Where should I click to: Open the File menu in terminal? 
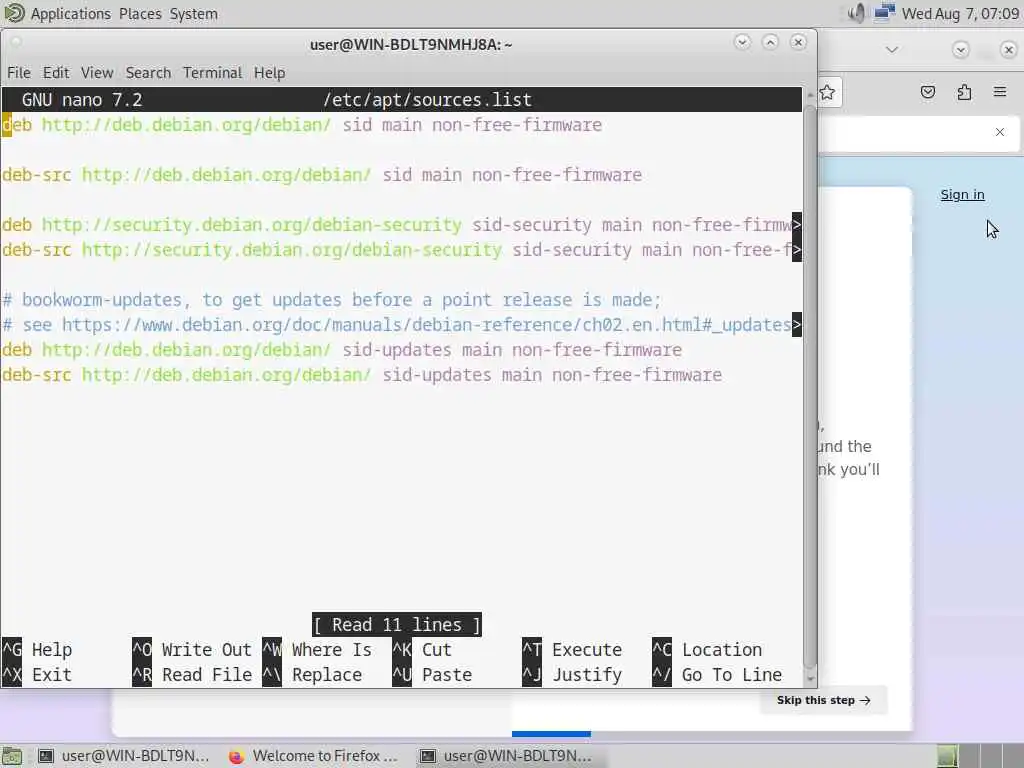point(19,72)
